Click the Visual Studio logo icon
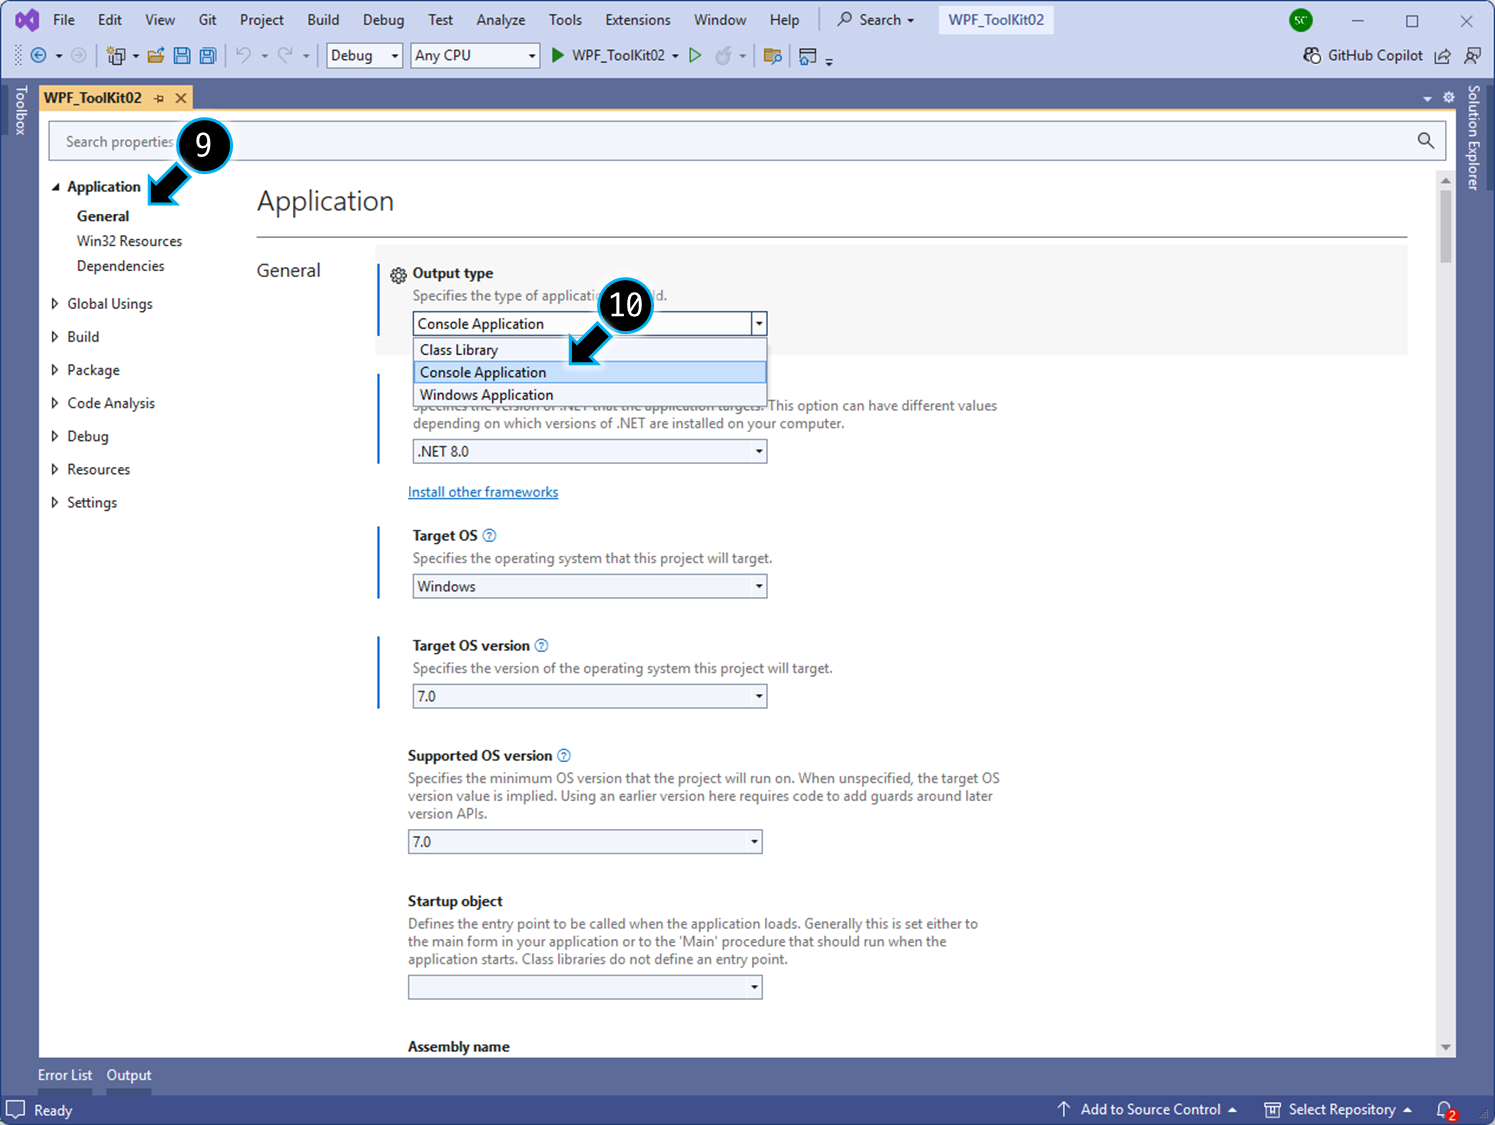Screen dimensions: 1495x1125 [x=27, y=20]
